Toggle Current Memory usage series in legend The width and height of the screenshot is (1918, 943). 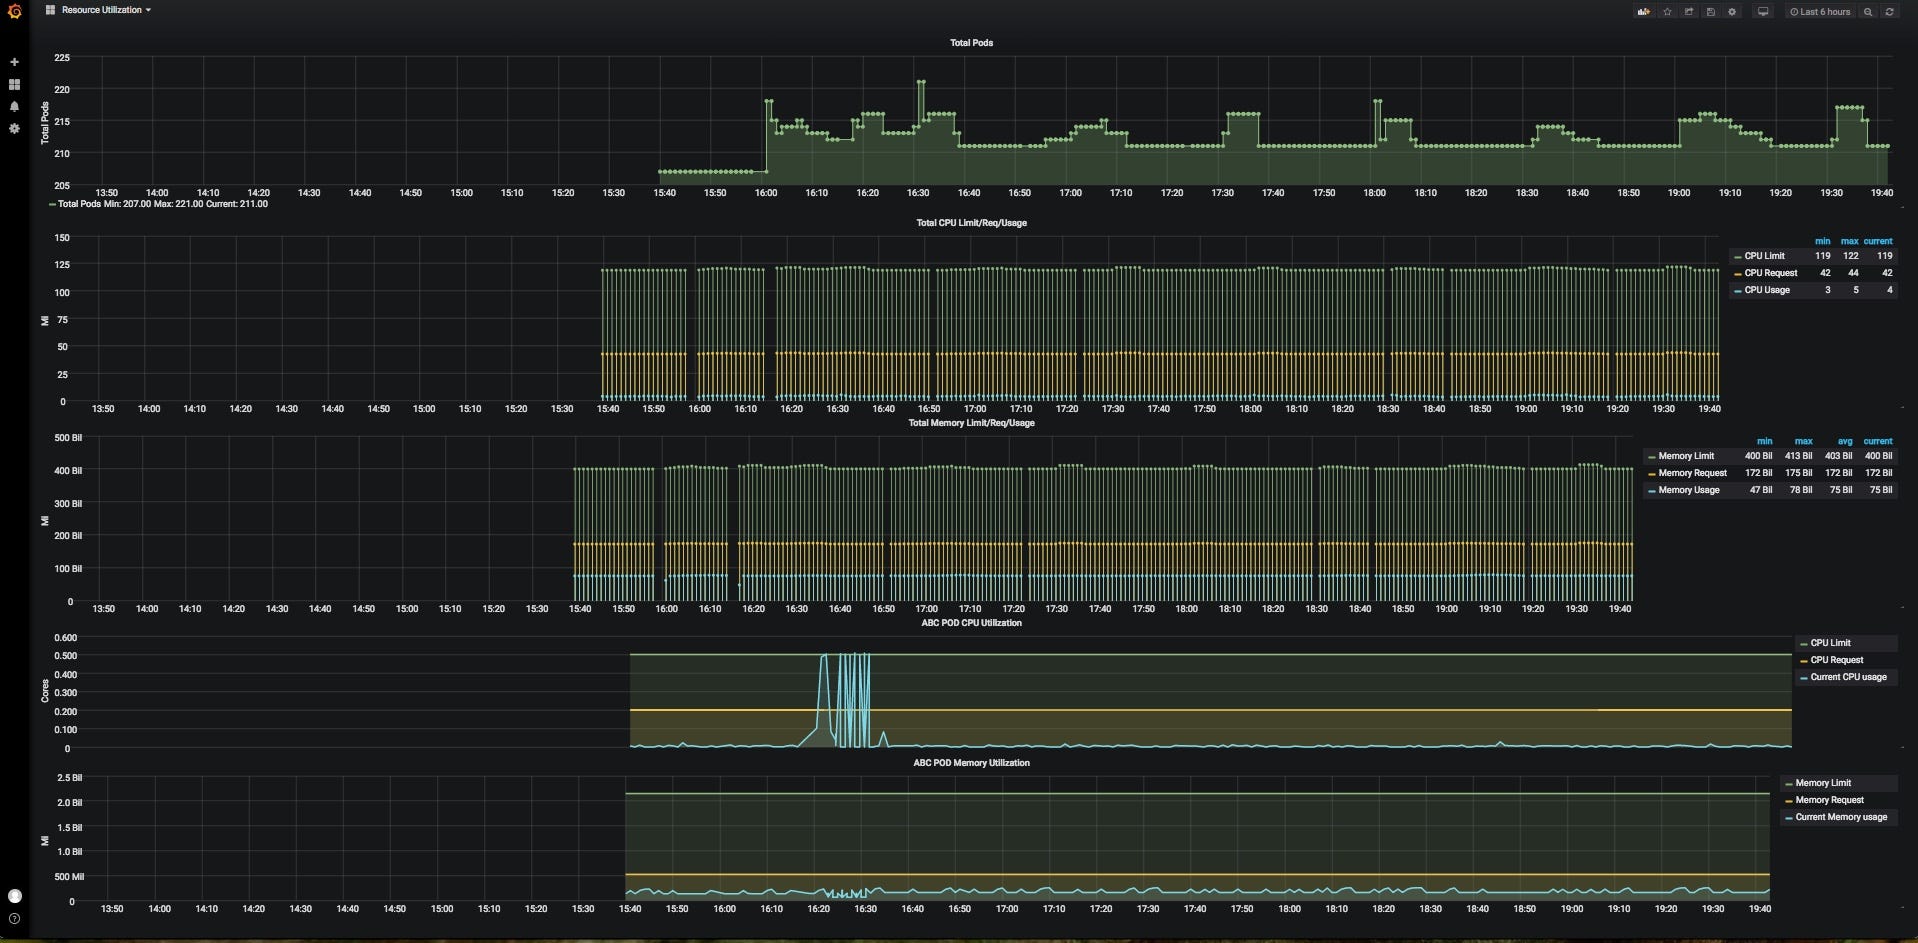tap(1841, 817)
